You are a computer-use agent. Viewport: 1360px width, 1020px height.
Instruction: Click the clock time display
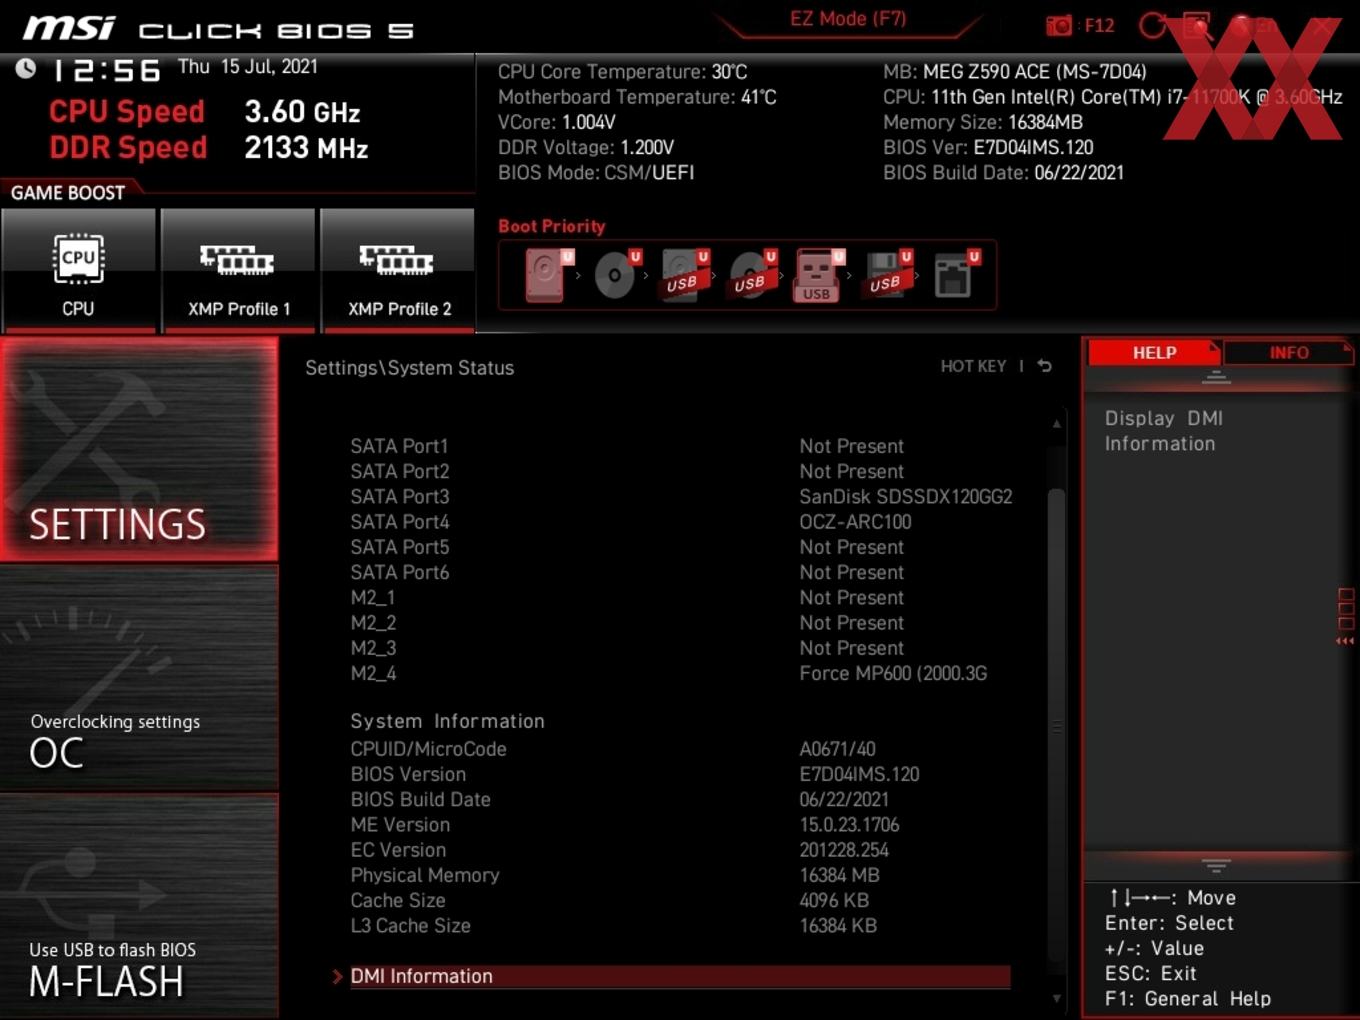point(106,70)
